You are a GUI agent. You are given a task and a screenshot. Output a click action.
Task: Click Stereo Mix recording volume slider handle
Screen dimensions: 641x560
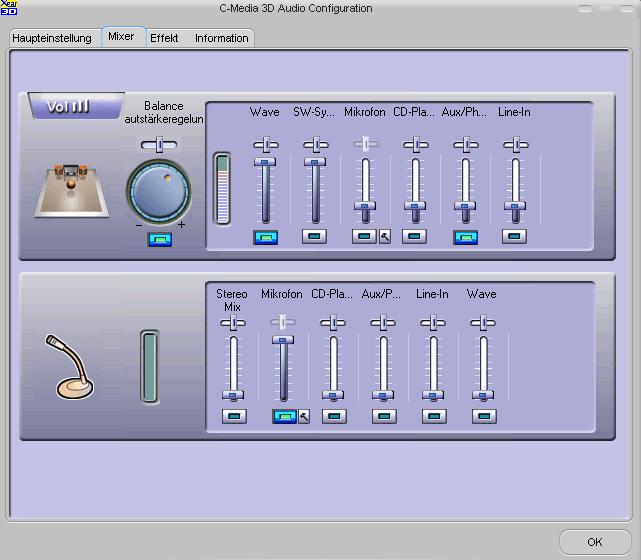[233, 395]
